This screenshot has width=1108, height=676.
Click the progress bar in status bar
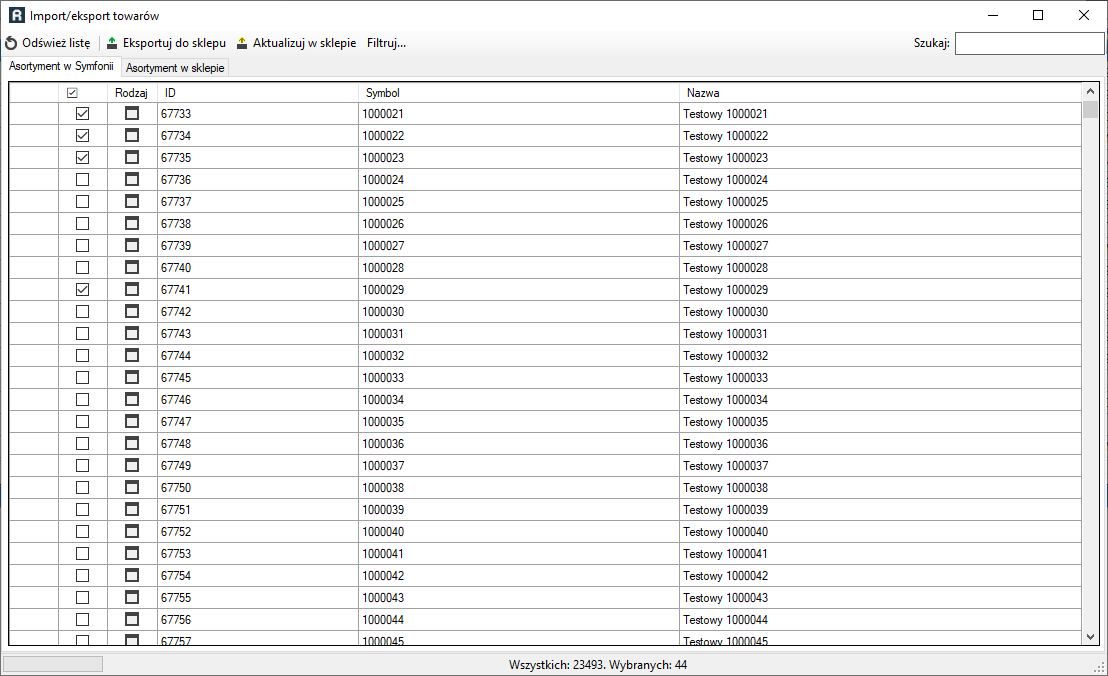(x=53, y=664)
